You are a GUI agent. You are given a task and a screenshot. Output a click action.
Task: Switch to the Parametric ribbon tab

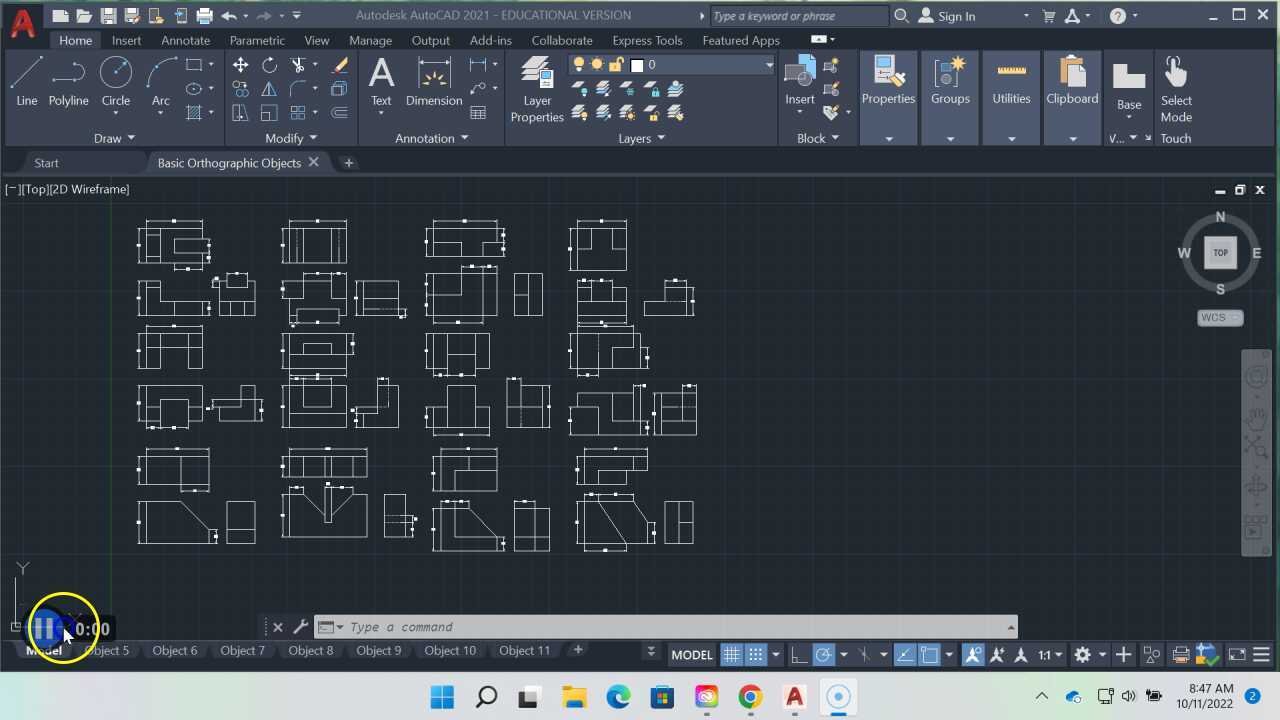click(257, 40)
